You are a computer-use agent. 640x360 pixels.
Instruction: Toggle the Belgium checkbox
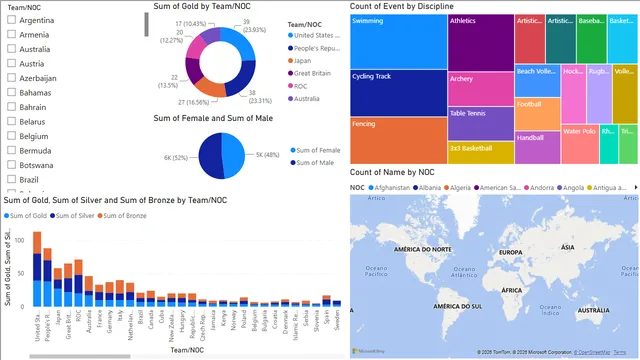point(12,136)
